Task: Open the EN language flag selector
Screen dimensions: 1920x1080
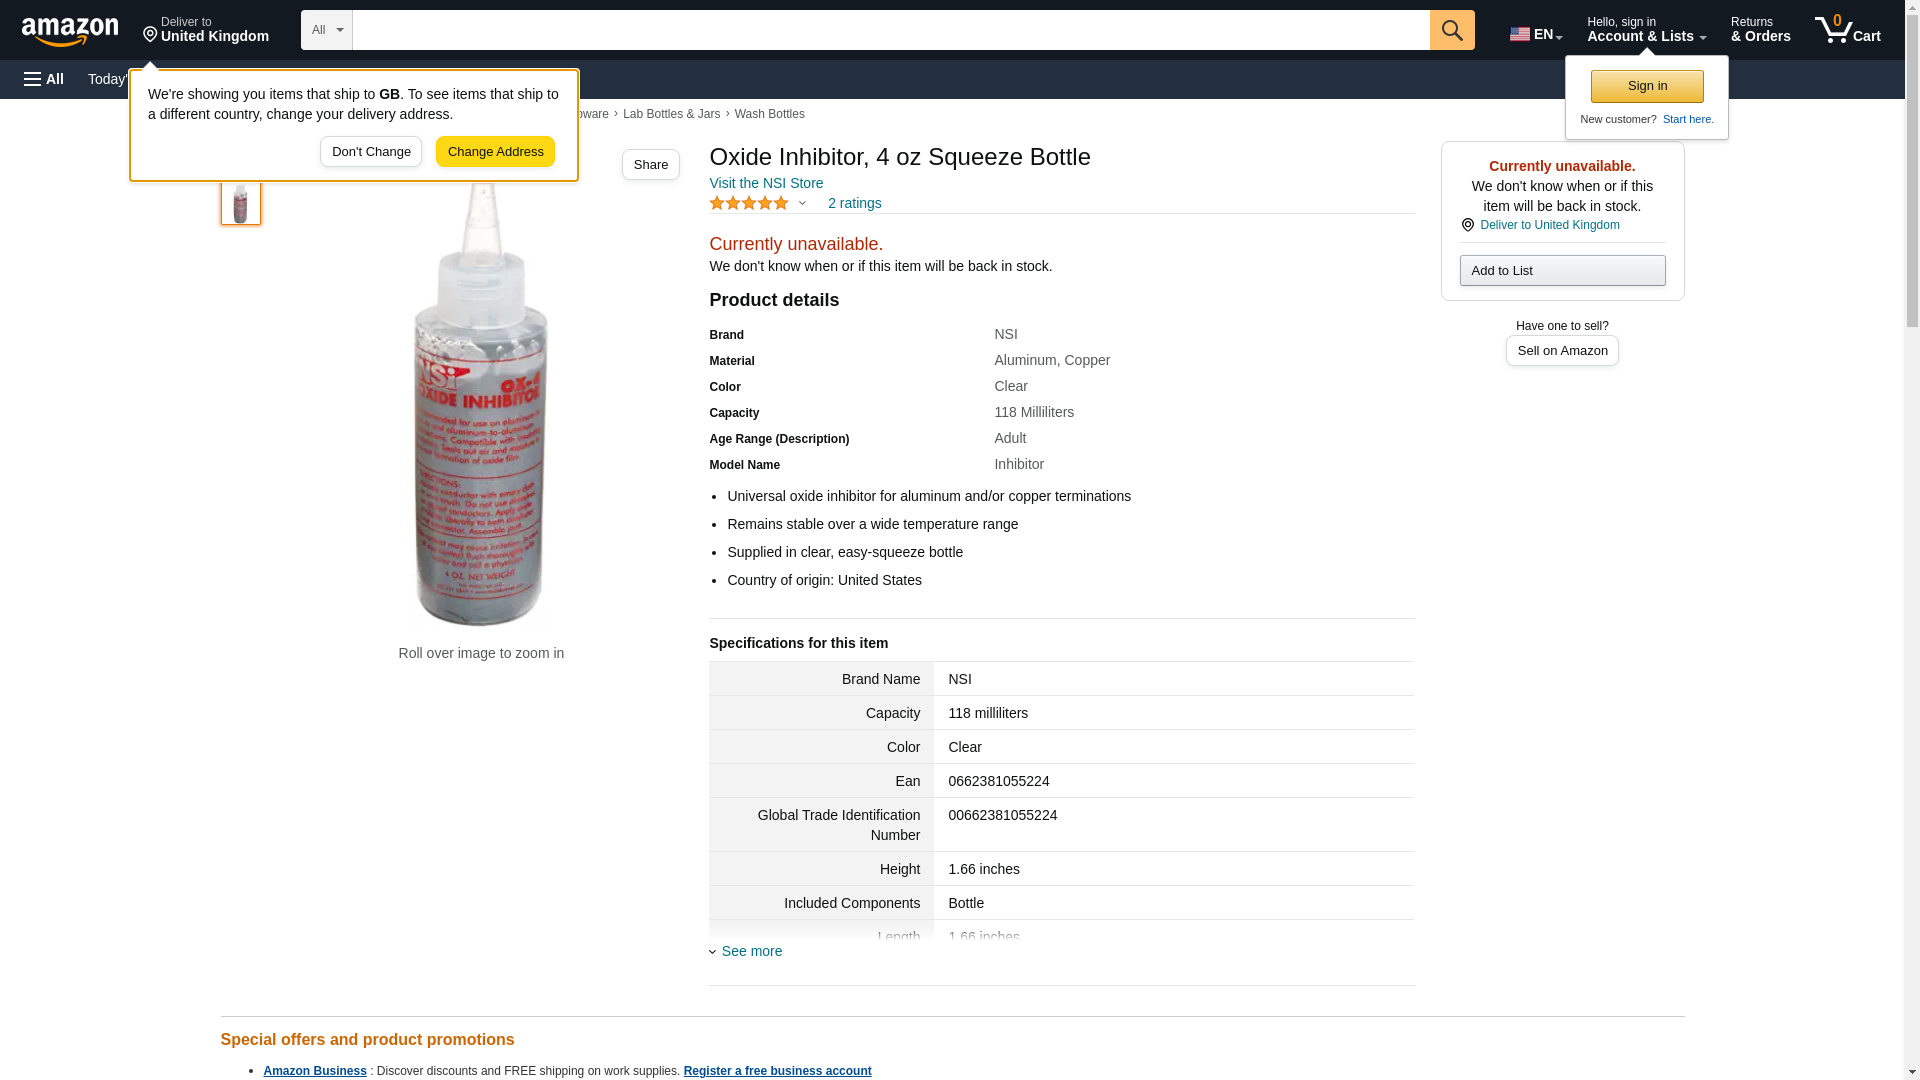Action: click(x=1535, y=34)
